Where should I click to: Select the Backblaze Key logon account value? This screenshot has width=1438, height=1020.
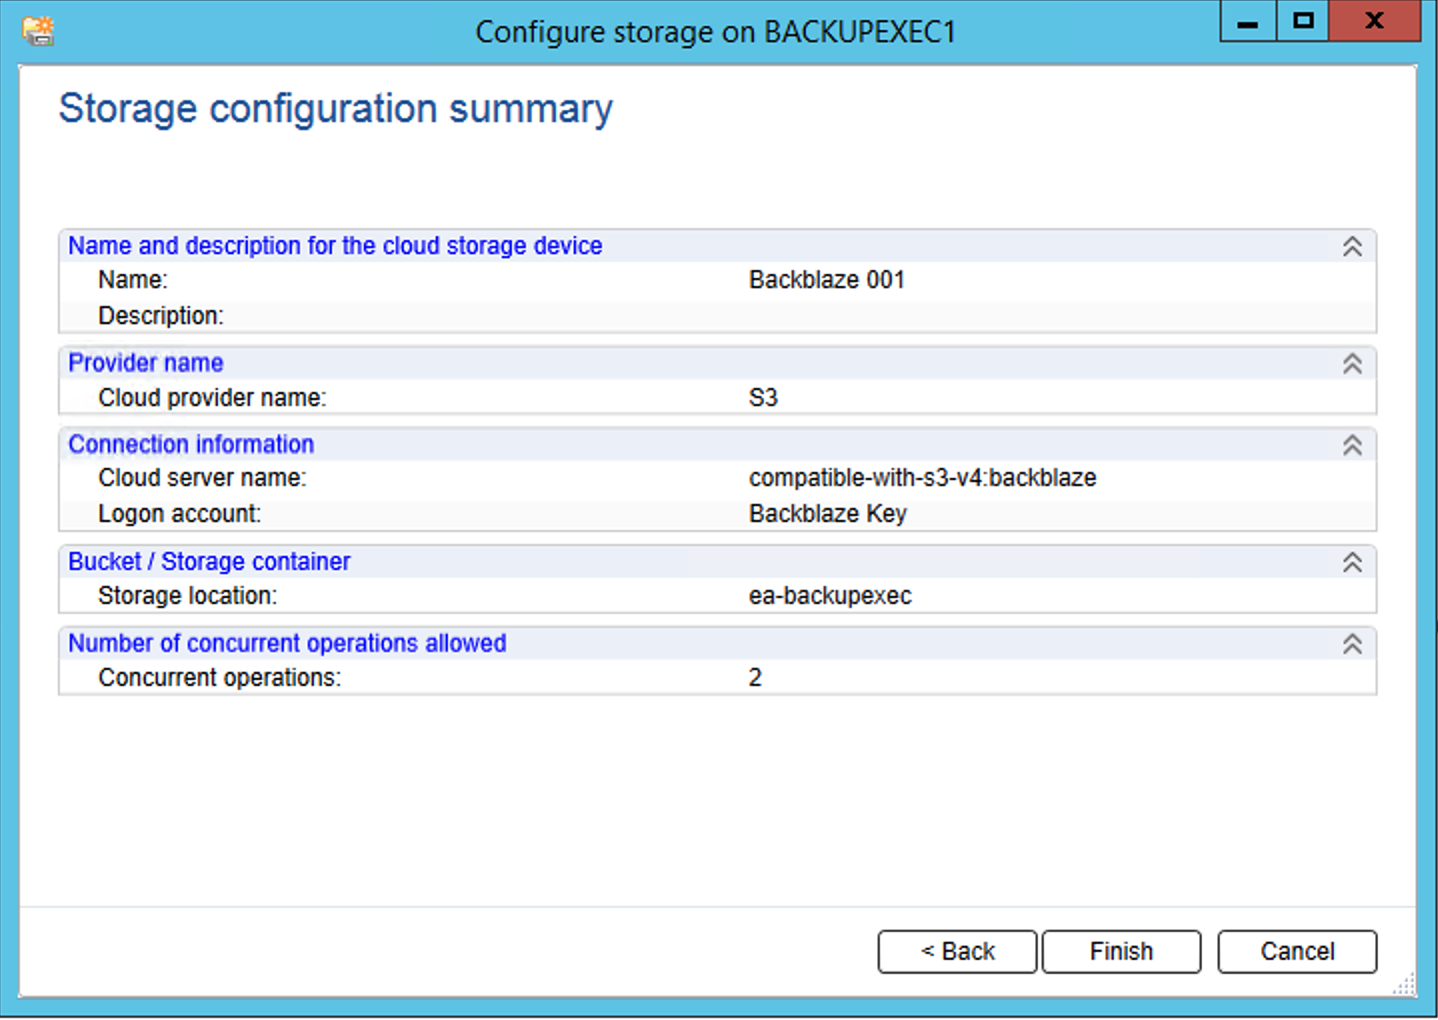click(x=828, y=514)
